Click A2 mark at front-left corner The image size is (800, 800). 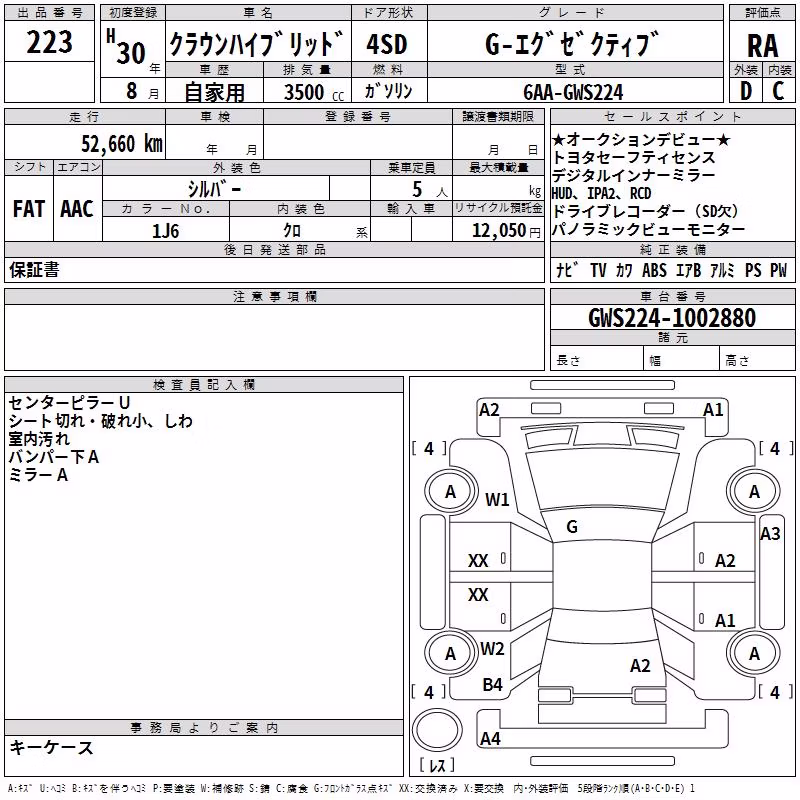coord(489,410)
